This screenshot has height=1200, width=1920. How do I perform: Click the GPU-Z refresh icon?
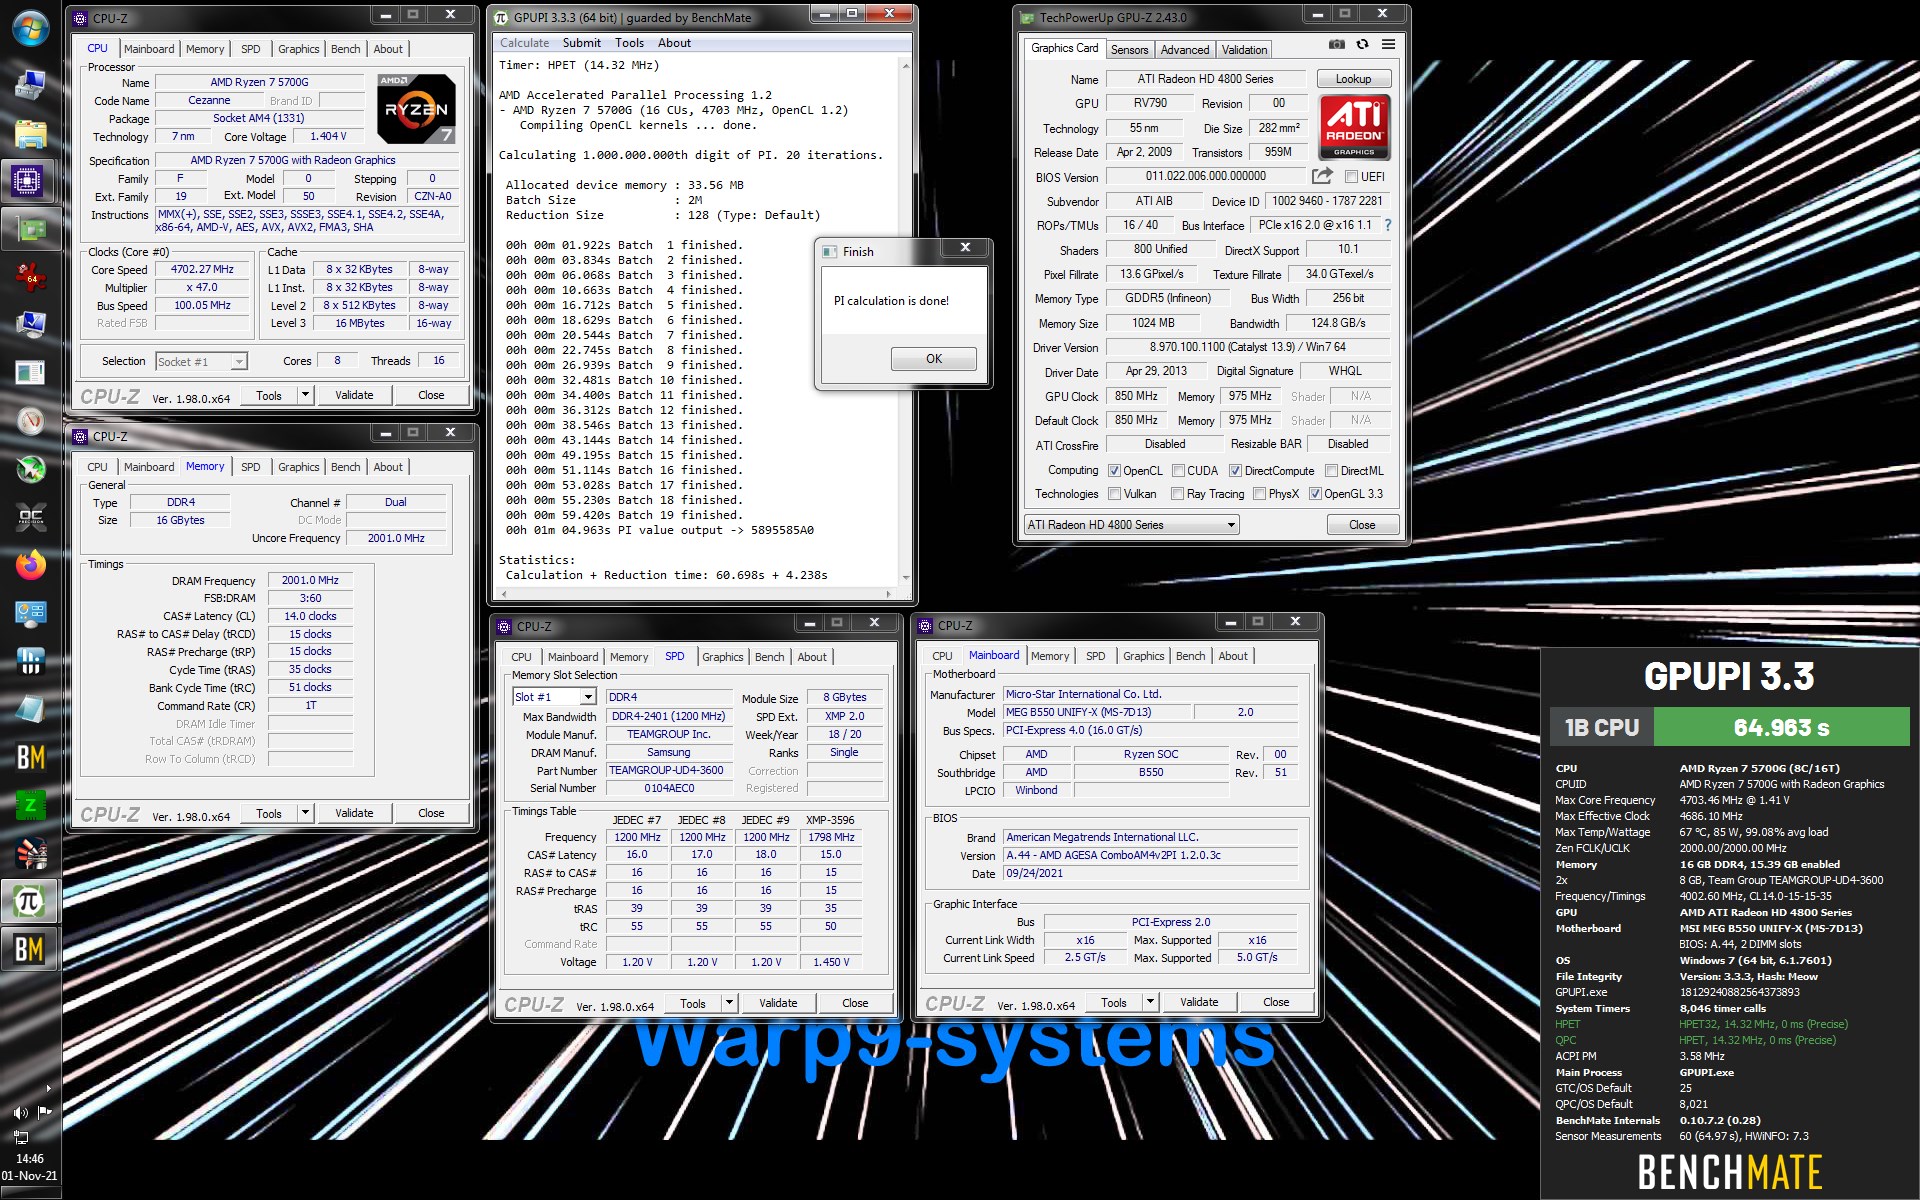pos(1362,44)
